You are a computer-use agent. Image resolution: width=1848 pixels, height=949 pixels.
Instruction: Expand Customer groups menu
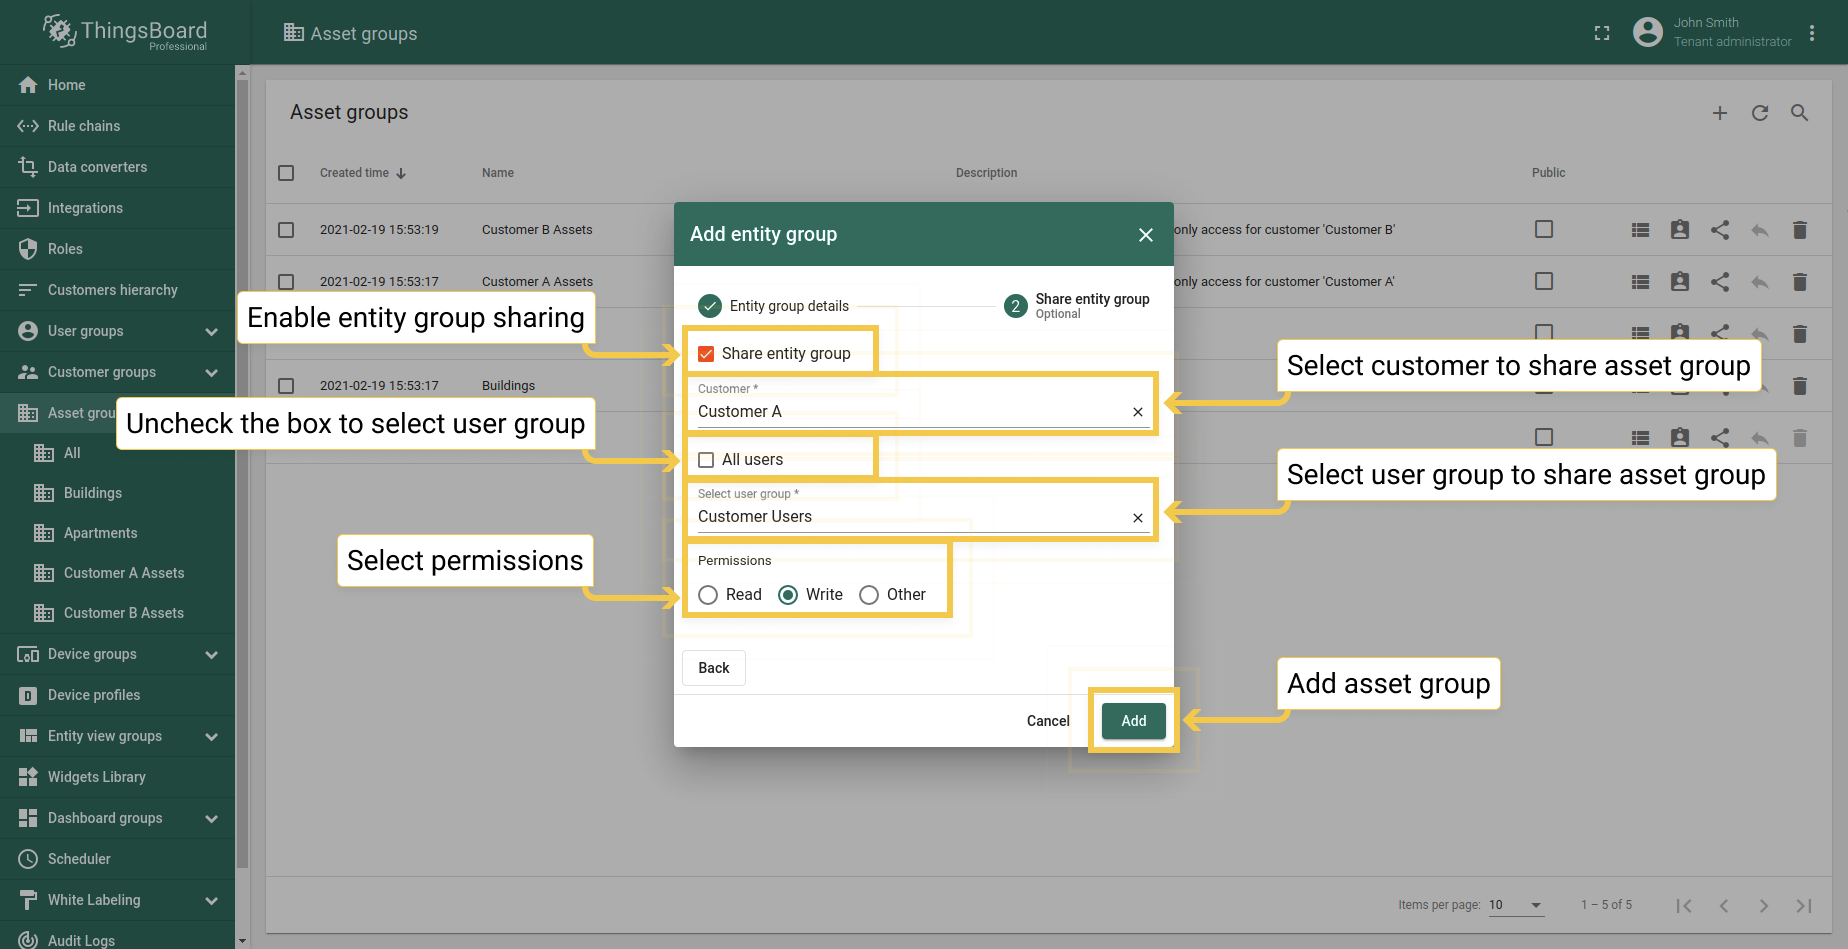pyautogui.click(x=211, y=373)
